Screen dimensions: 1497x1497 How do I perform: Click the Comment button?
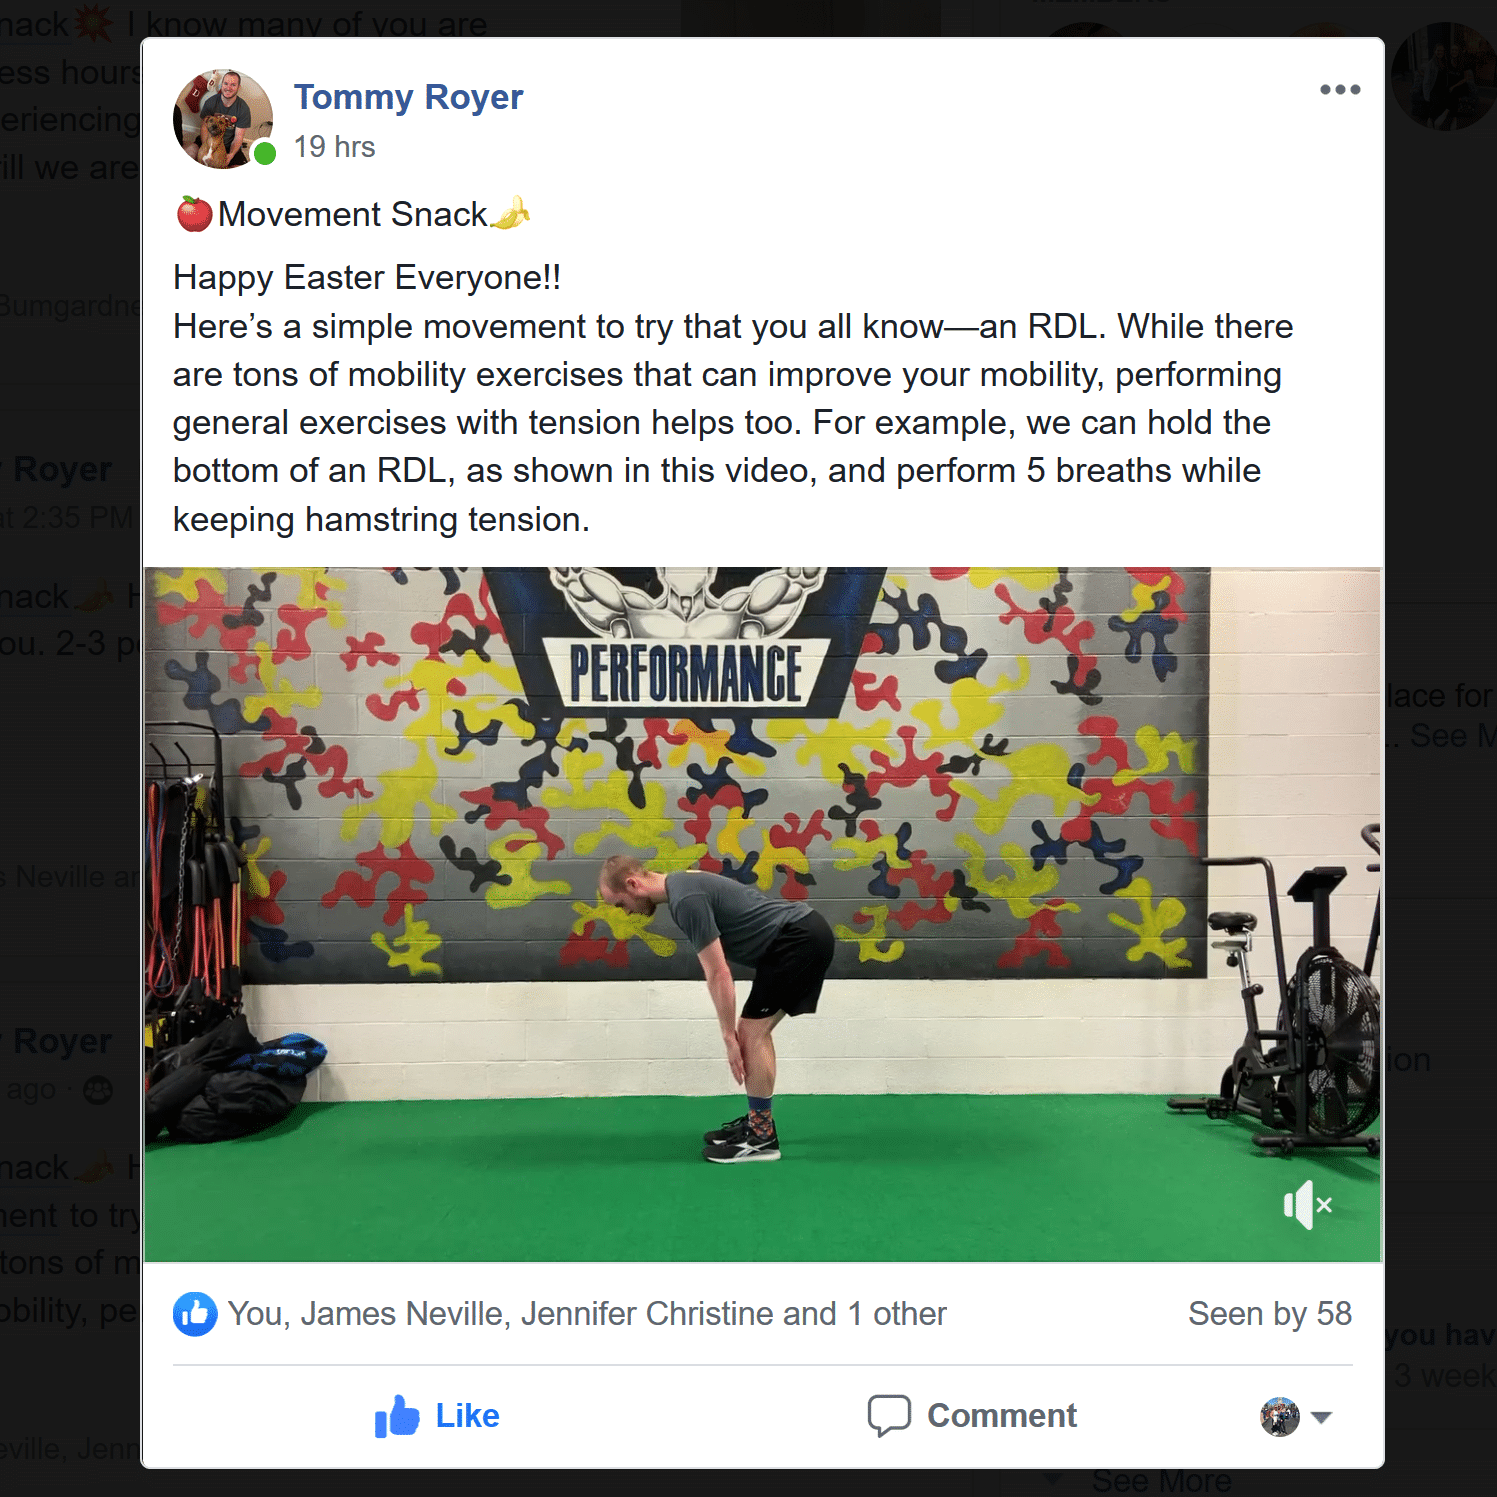pyautogui.click(x=972, y=1416)
